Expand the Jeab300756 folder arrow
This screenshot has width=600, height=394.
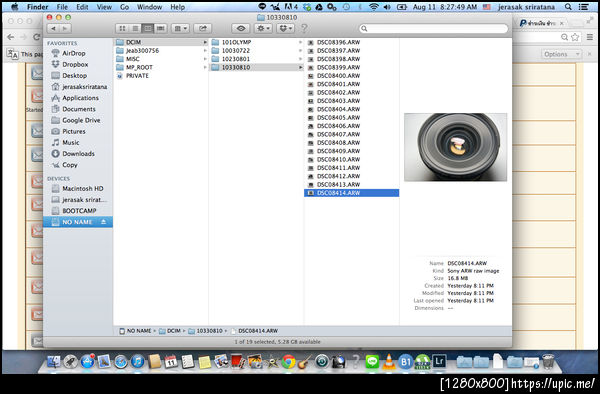pos(205,50)
